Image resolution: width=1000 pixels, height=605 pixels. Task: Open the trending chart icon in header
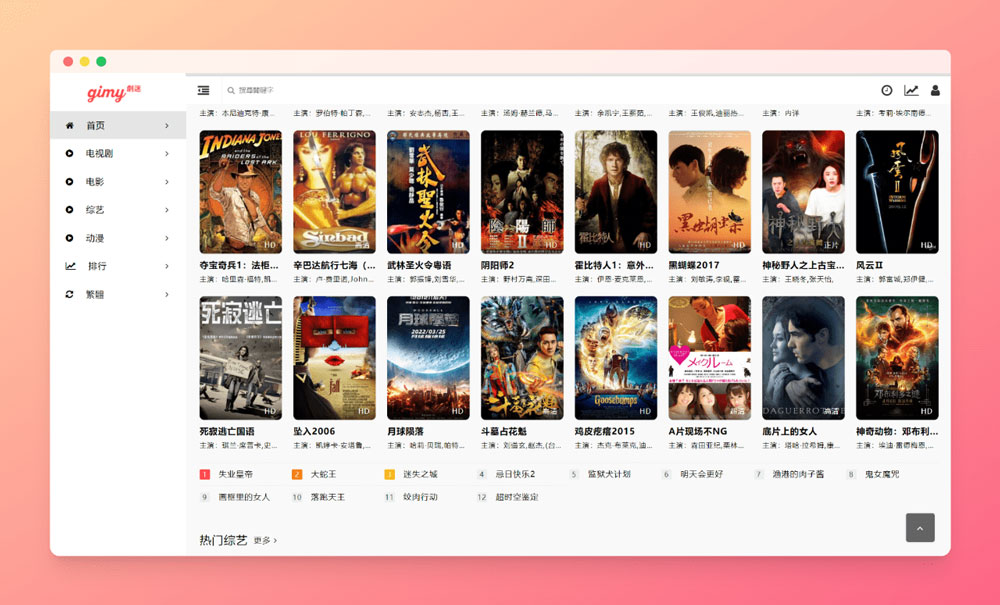pyautogui.click(x=911, y=90)
